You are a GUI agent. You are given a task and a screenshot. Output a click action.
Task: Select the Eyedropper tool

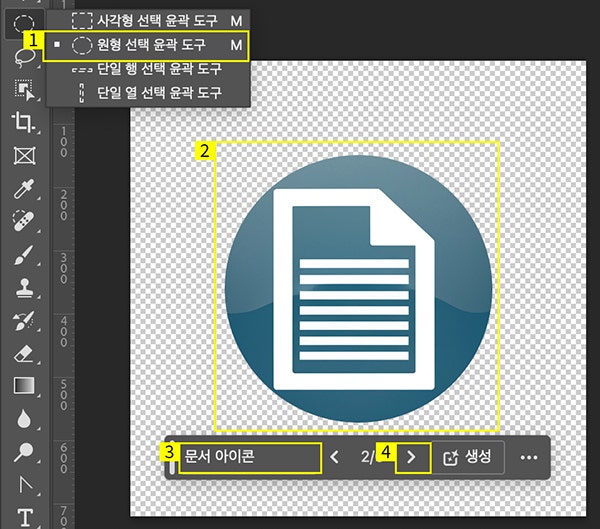click(24, 188)
